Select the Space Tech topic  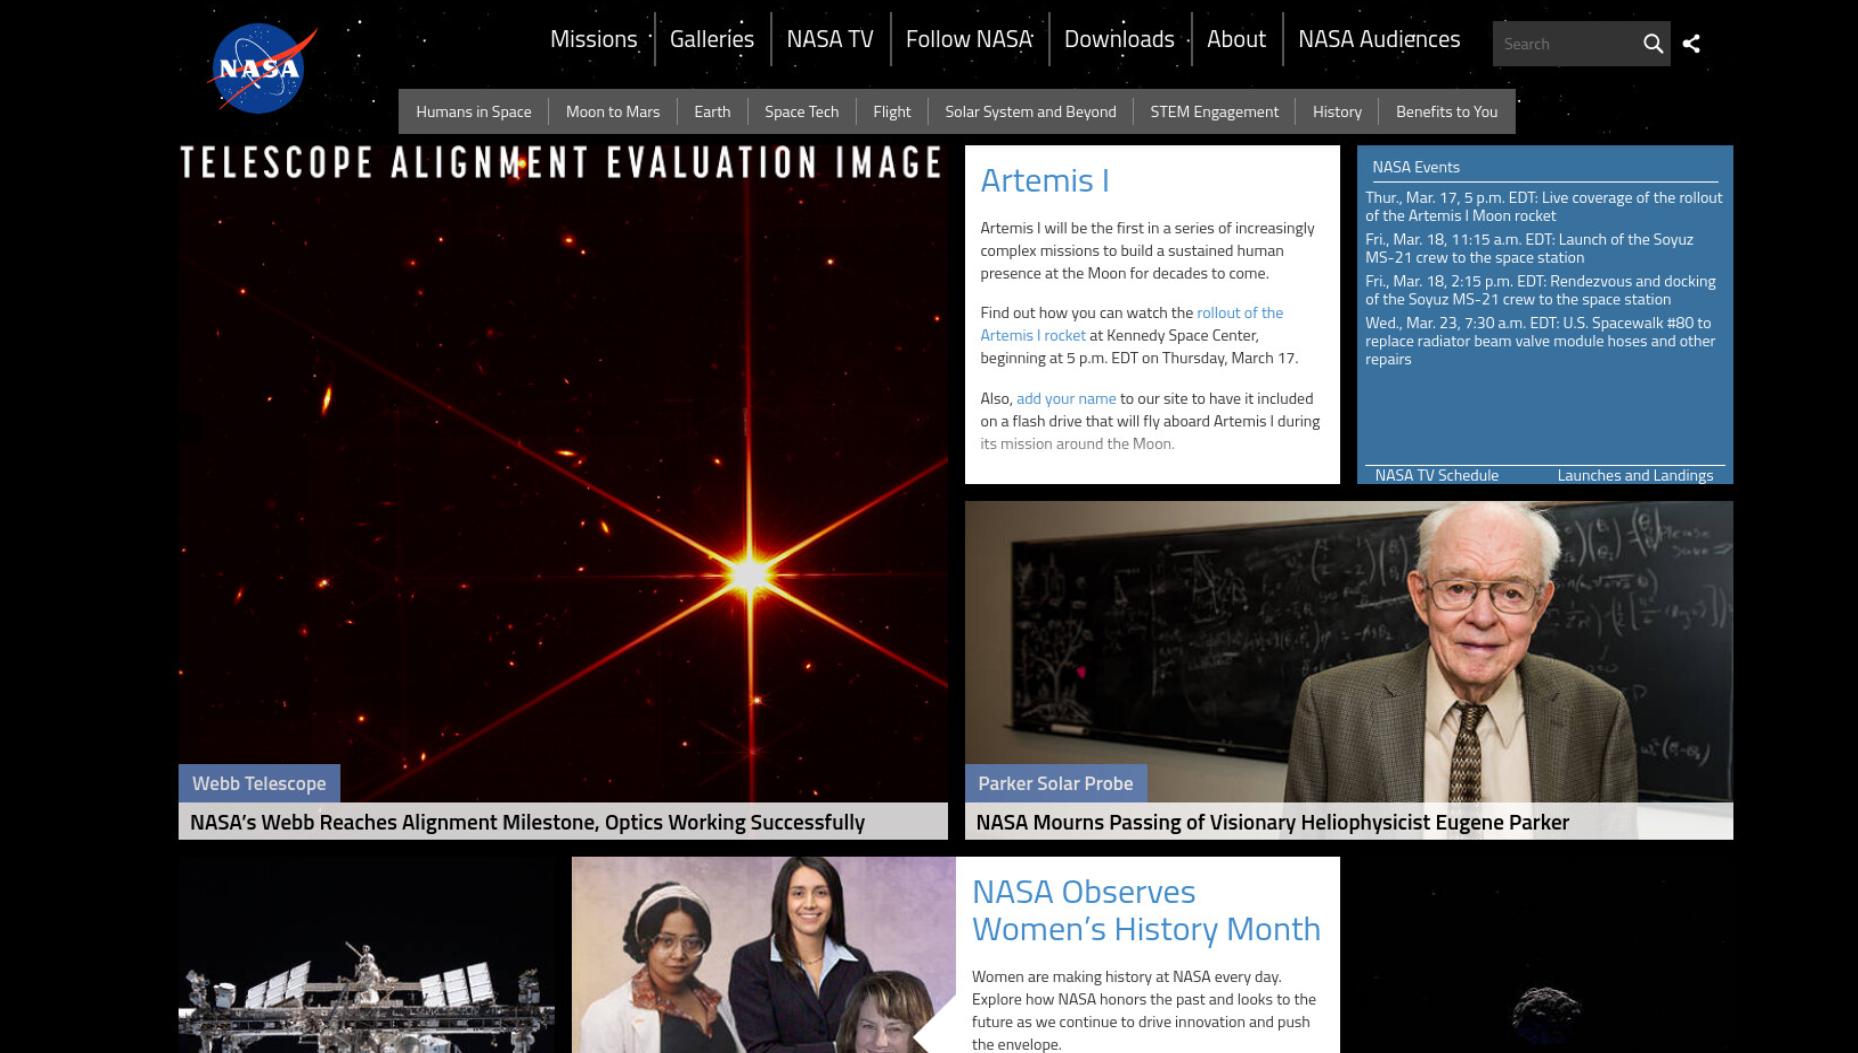(802, 112)
